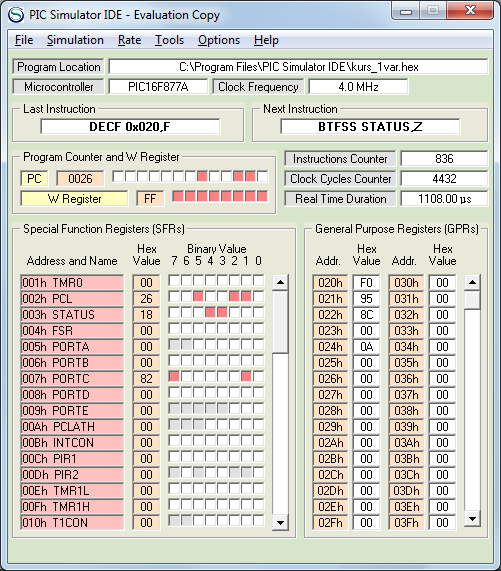This screenshot has width=501, height=571.
Task: Click the 030h GPR address cell
Action: point(406,283)
